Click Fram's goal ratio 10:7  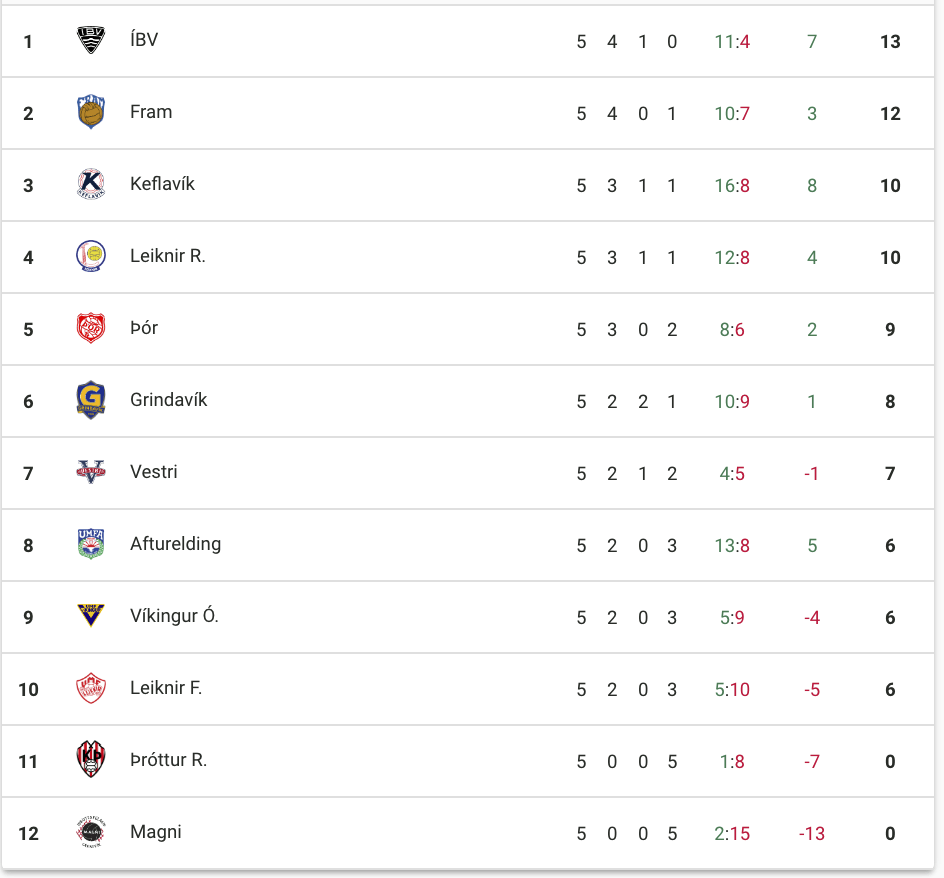732,113
